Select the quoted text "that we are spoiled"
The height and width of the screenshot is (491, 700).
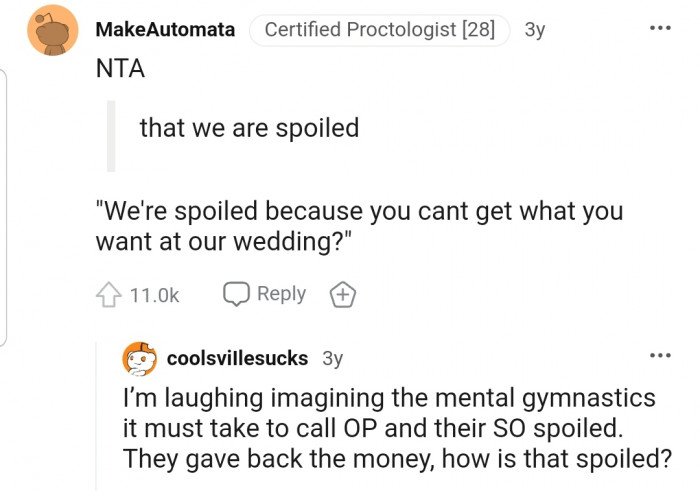pos(249,128)
